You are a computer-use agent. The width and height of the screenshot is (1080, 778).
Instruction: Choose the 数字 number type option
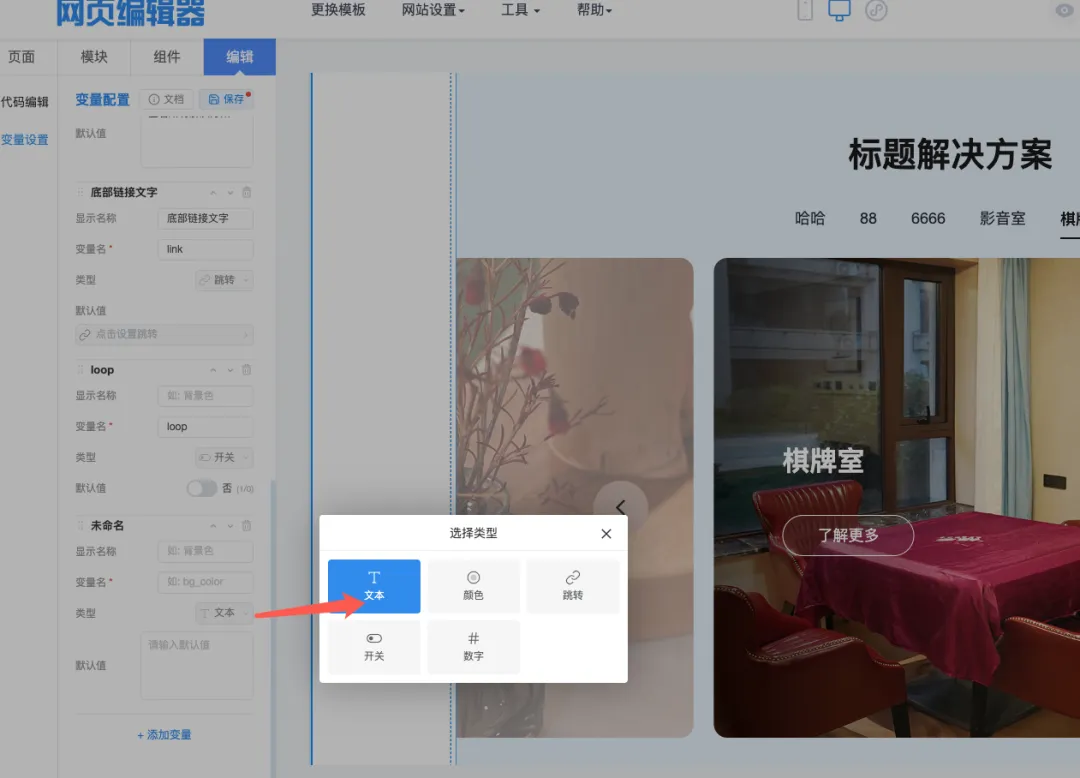[x=473, y=647]
